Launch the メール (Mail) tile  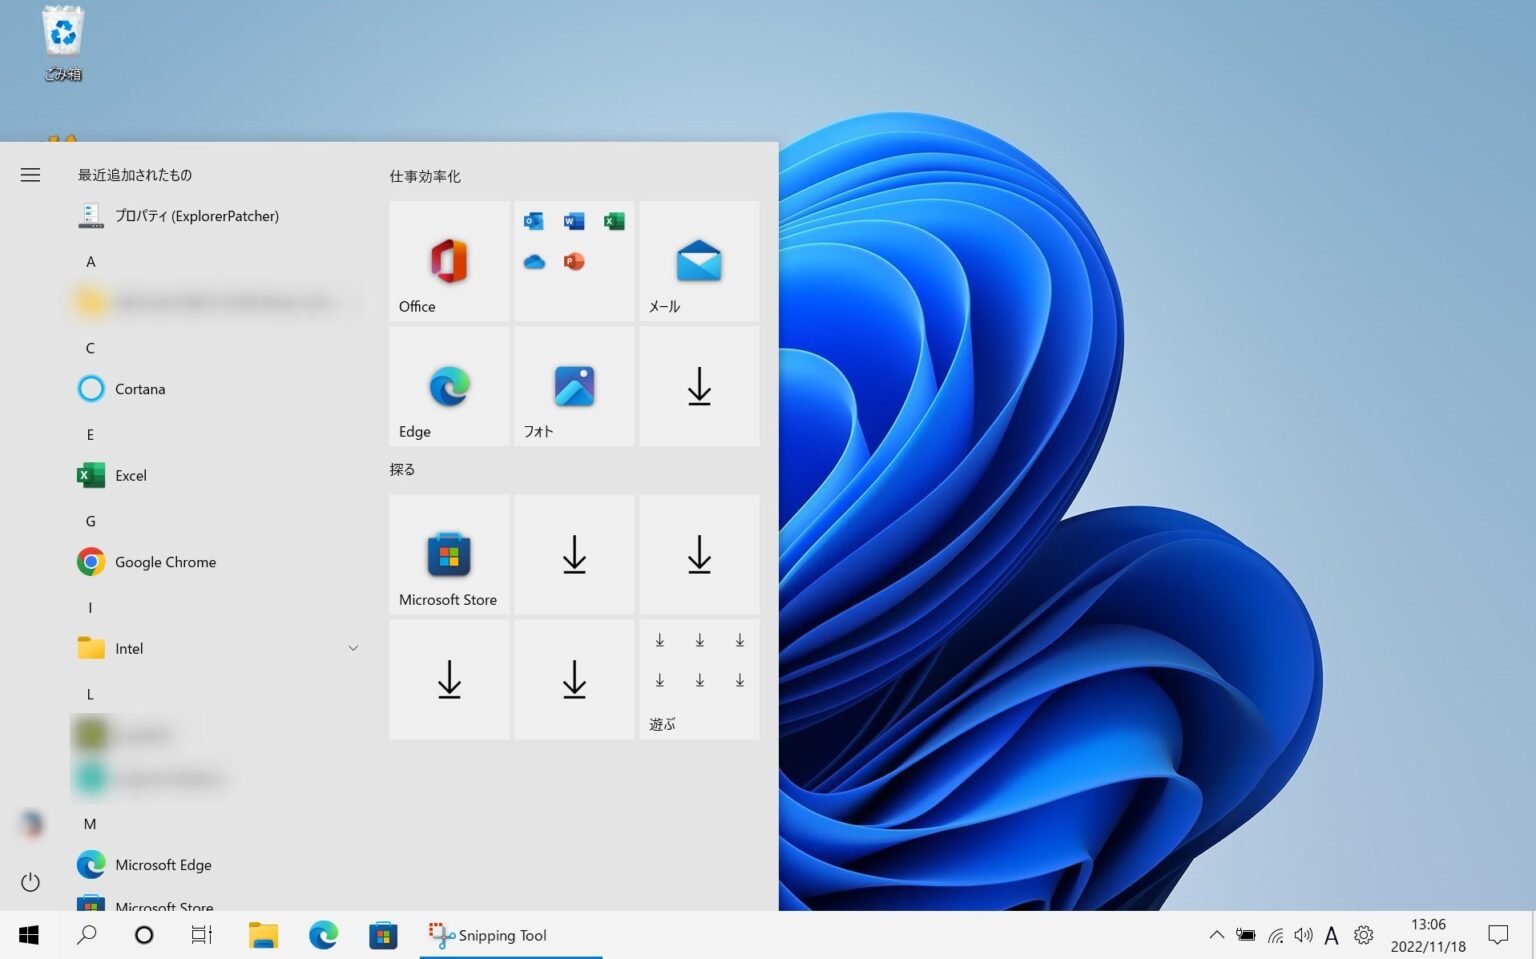[x=698, y=262]
